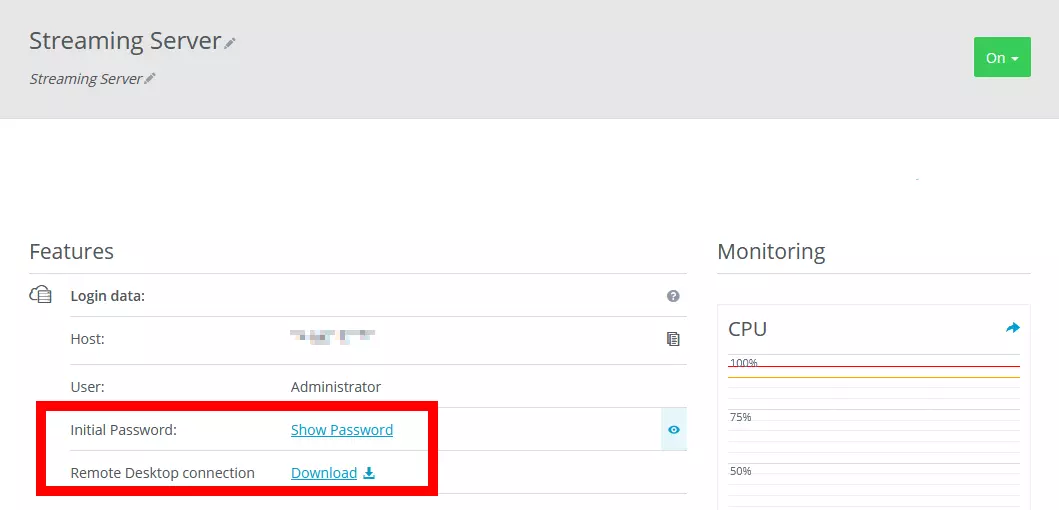Image resolution: width=1059 pixels, height=510 pixels.
Task: Click the User: label
Action: click(88, 387)
